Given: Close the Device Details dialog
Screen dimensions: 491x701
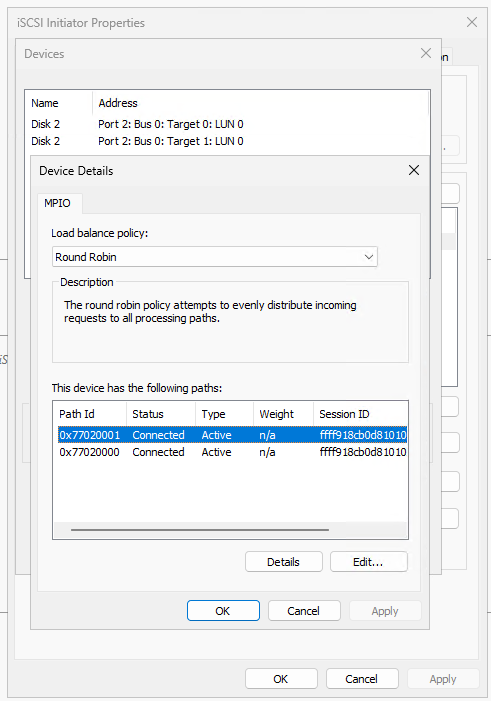Looking at the screenshot, I should [x=414, y=170].
